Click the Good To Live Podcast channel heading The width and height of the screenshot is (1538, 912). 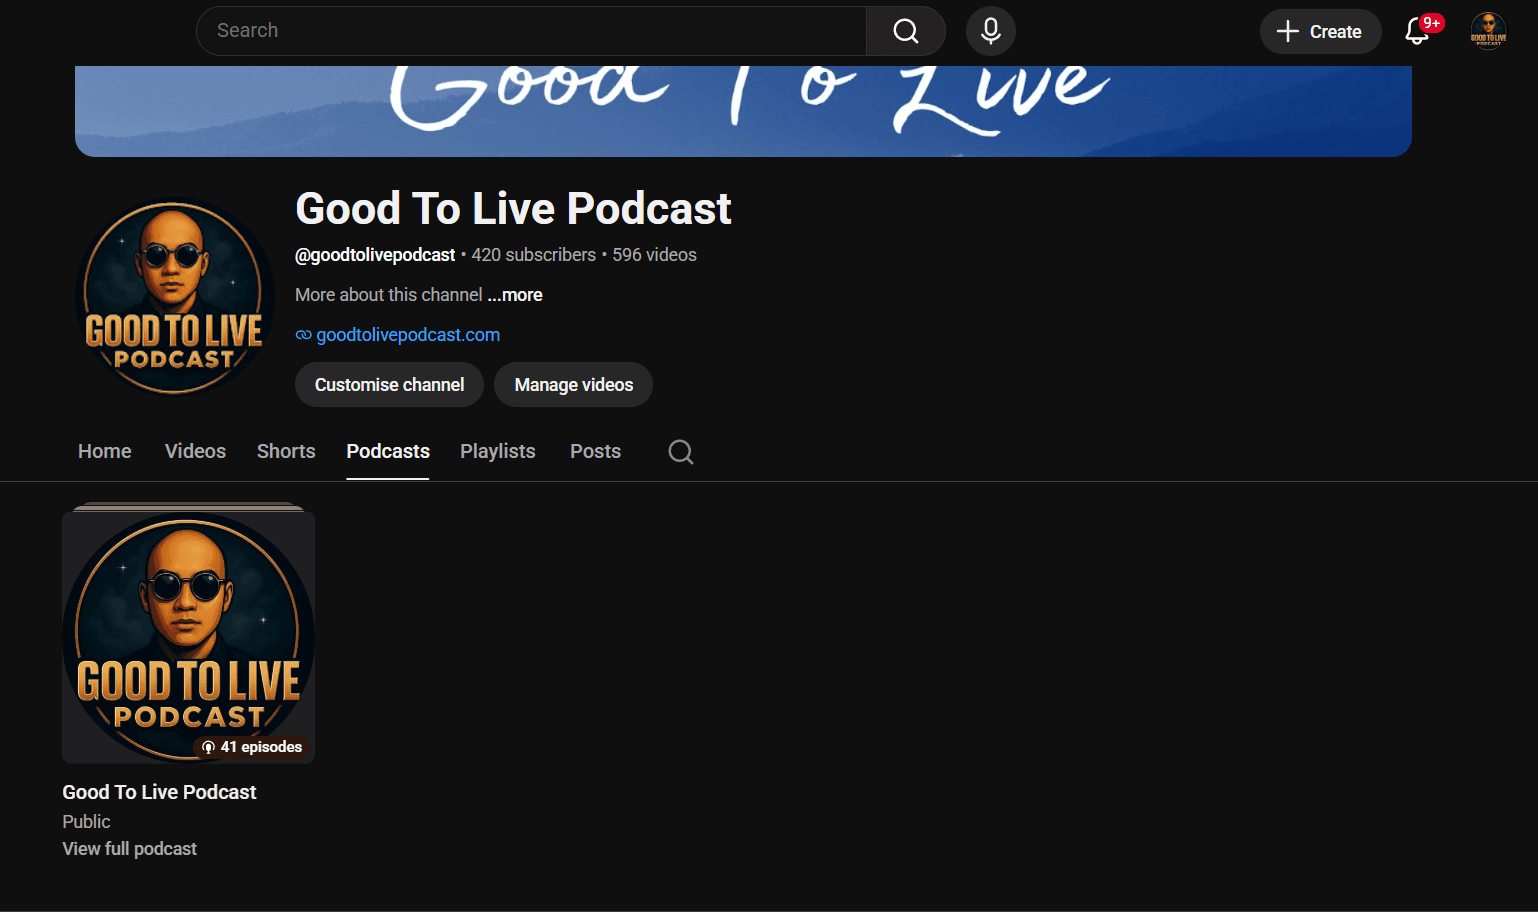tap(513, 209)
